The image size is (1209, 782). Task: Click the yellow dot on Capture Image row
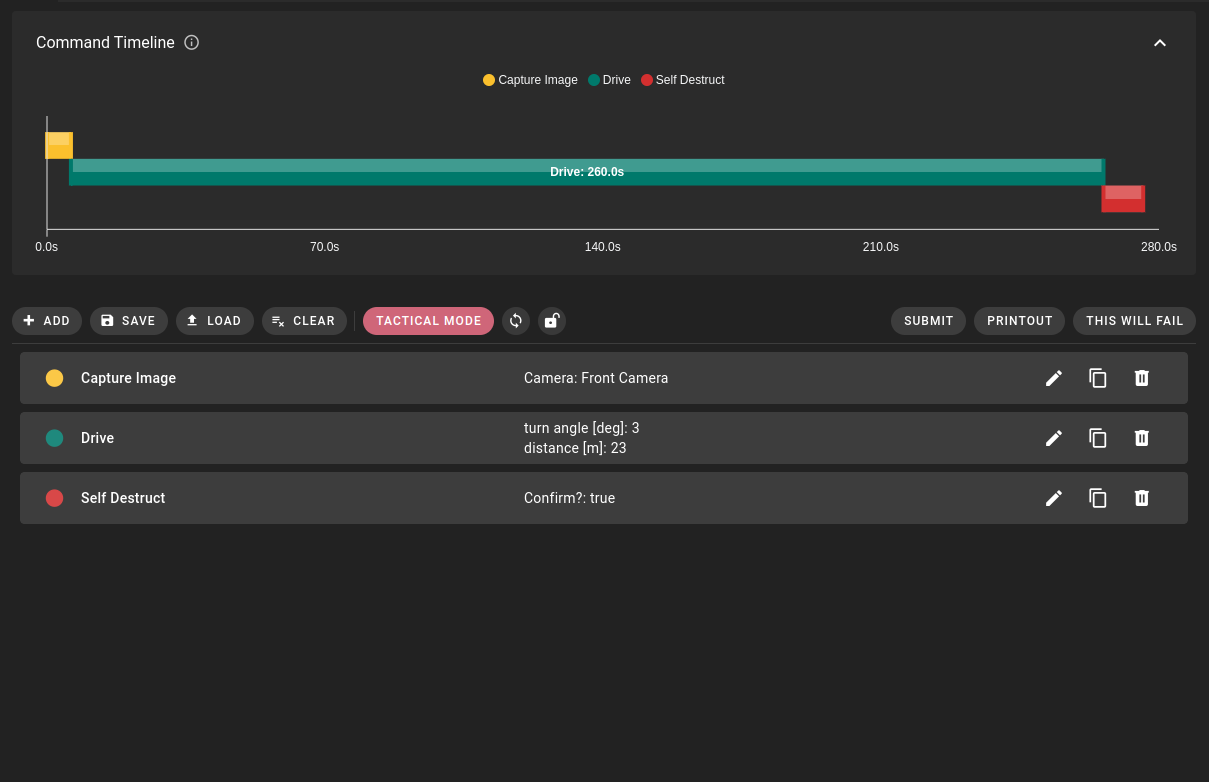pos(55,378)
